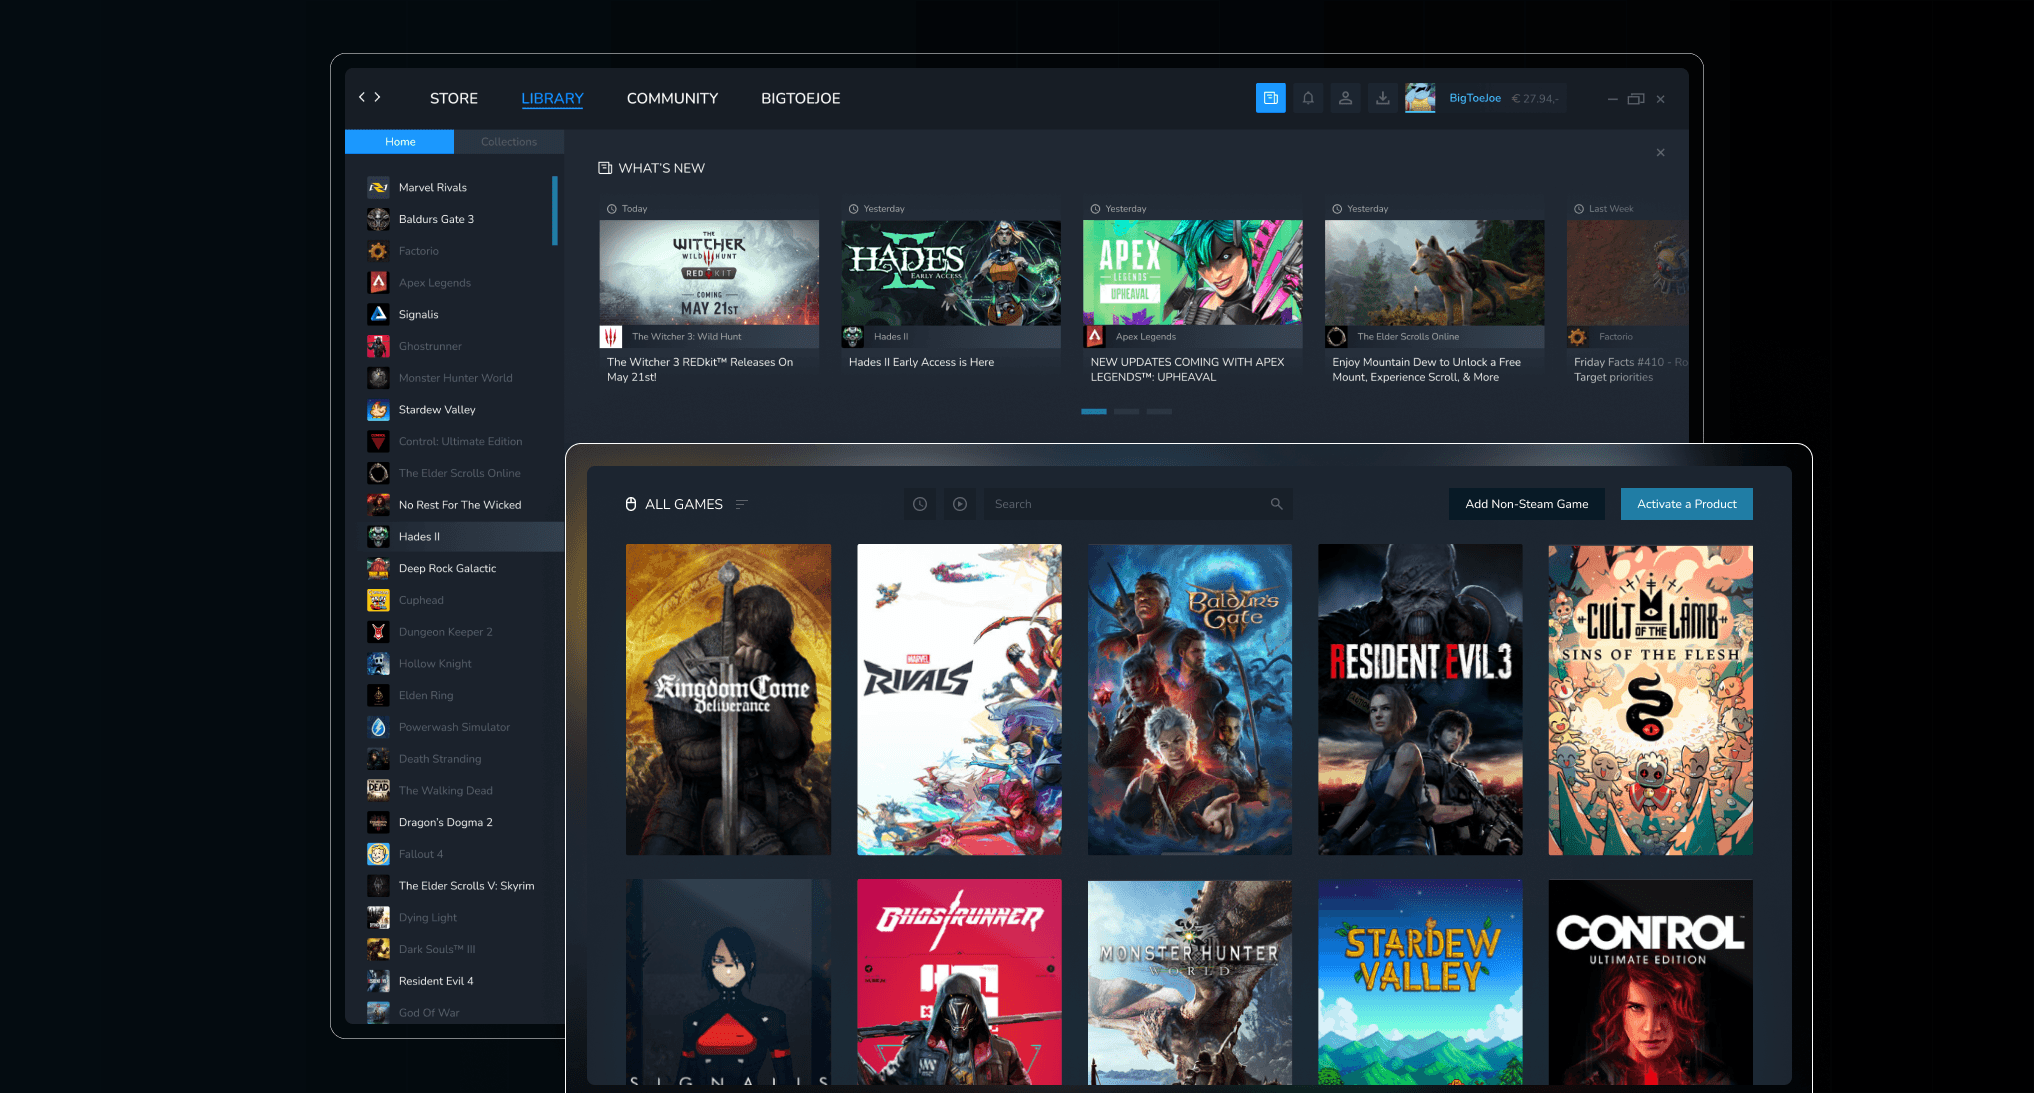Open the Apex Legends Upheaval news headline
2034x1093 pixels.
pyautogui.click(x=1187, y=370)
